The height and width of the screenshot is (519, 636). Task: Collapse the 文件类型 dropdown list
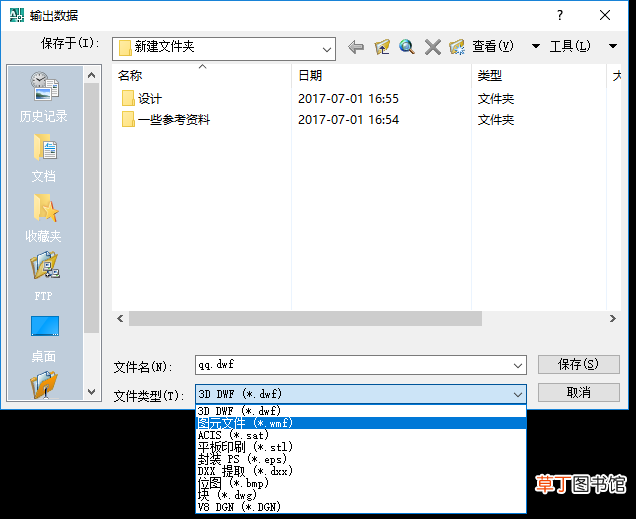click(518, 394)
